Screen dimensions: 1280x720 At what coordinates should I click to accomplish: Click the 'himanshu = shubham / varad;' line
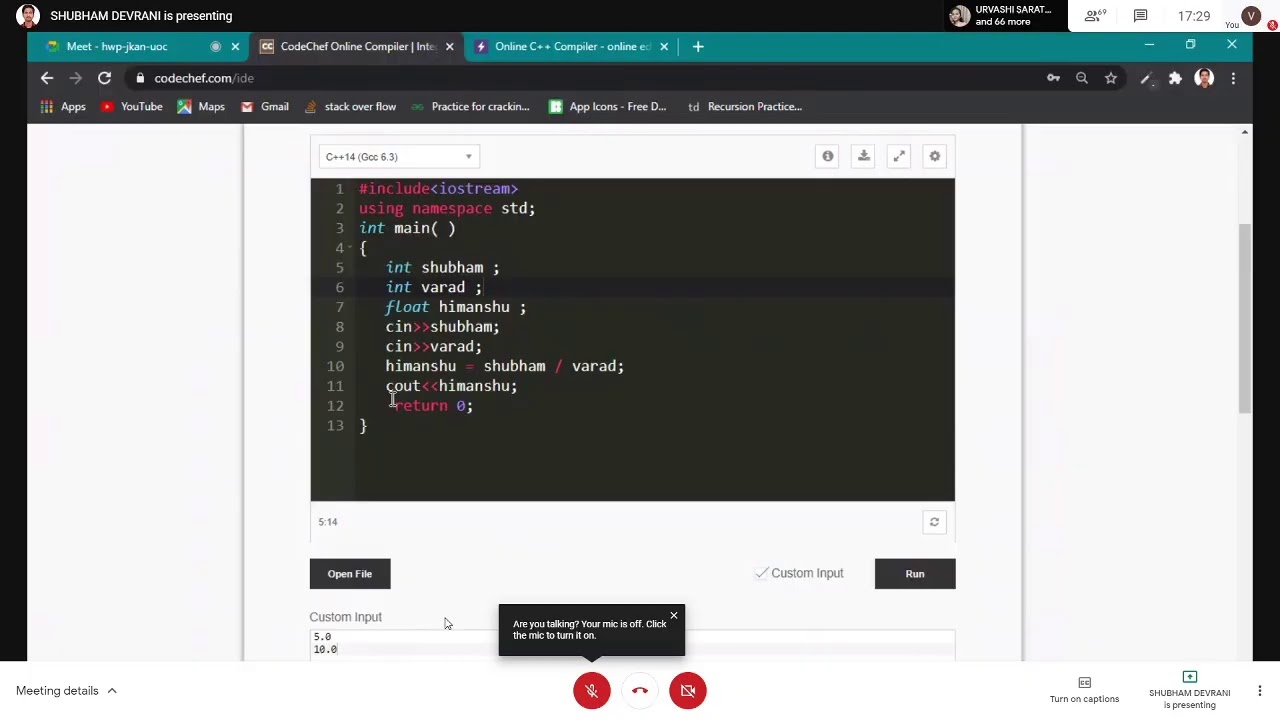pyautogui.click(x=504, y=366)
